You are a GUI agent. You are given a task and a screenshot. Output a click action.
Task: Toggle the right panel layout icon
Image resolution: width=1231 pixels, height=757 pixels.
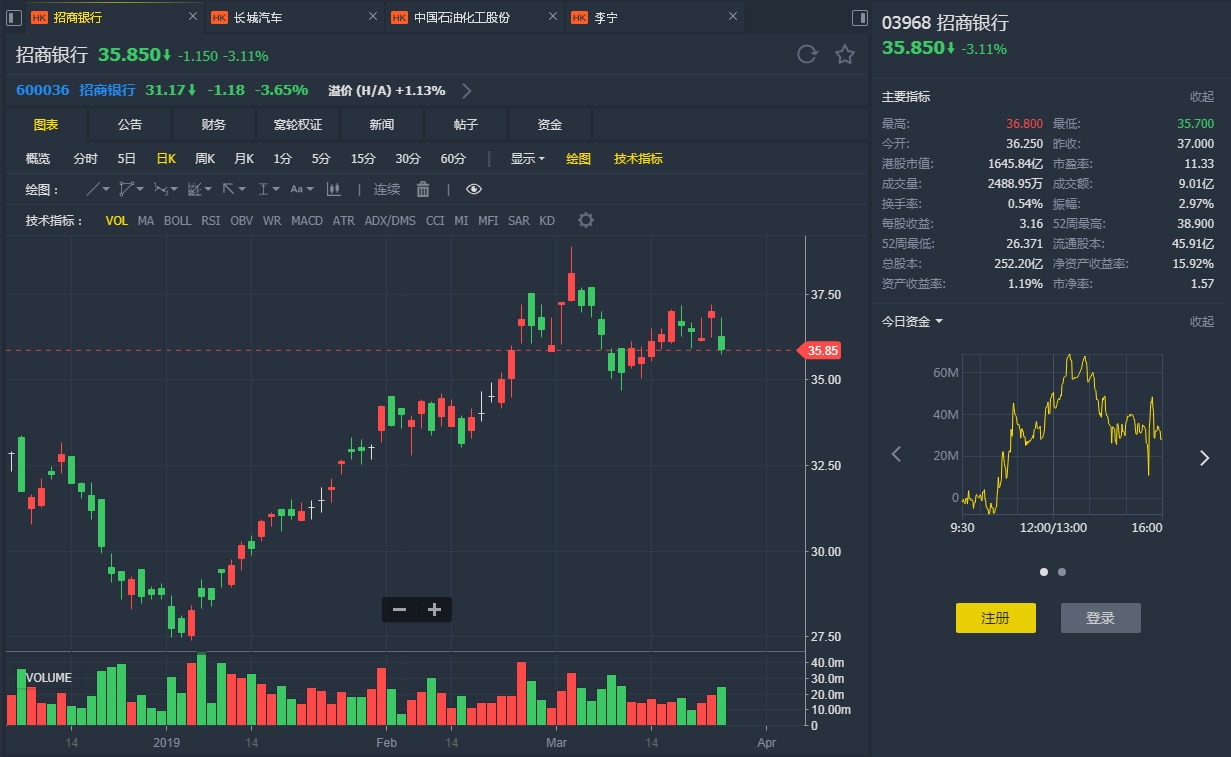pos(860,17)
